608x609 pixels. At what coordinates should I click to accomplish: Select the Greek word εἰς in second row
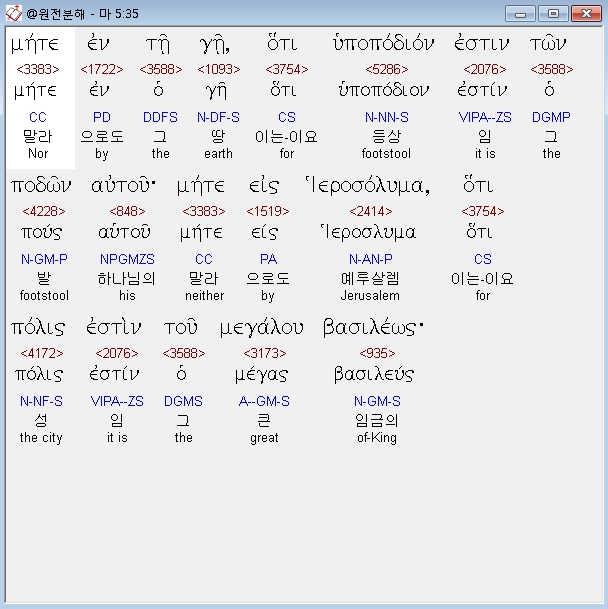[x=264, y=186]
